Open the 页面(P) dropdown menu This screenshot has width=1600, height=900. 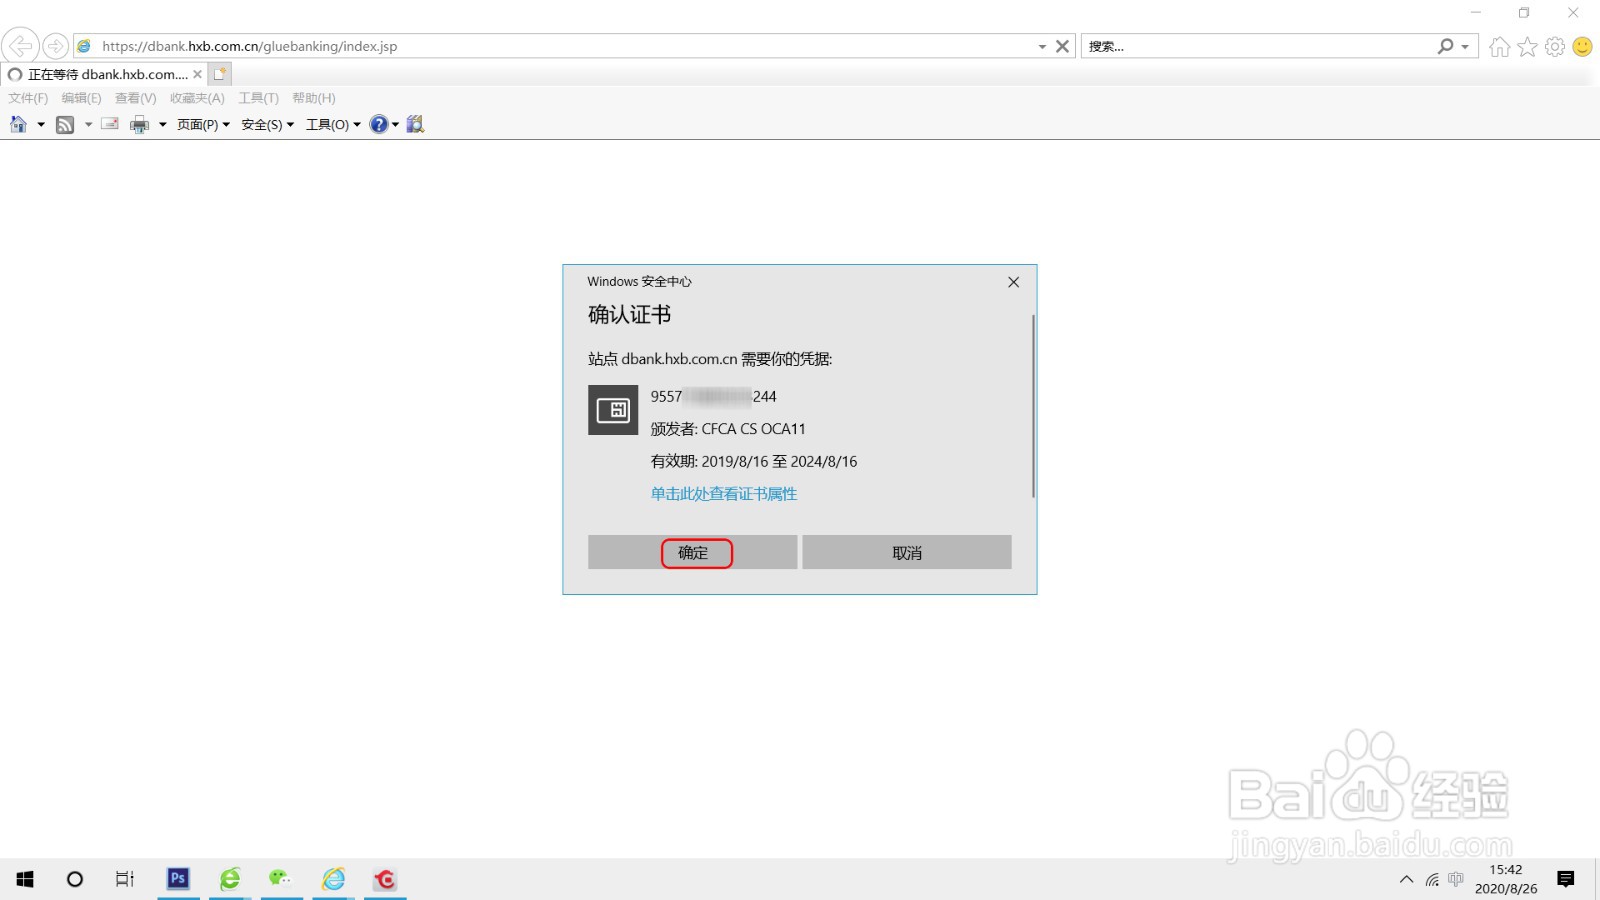tap(203, 124)
